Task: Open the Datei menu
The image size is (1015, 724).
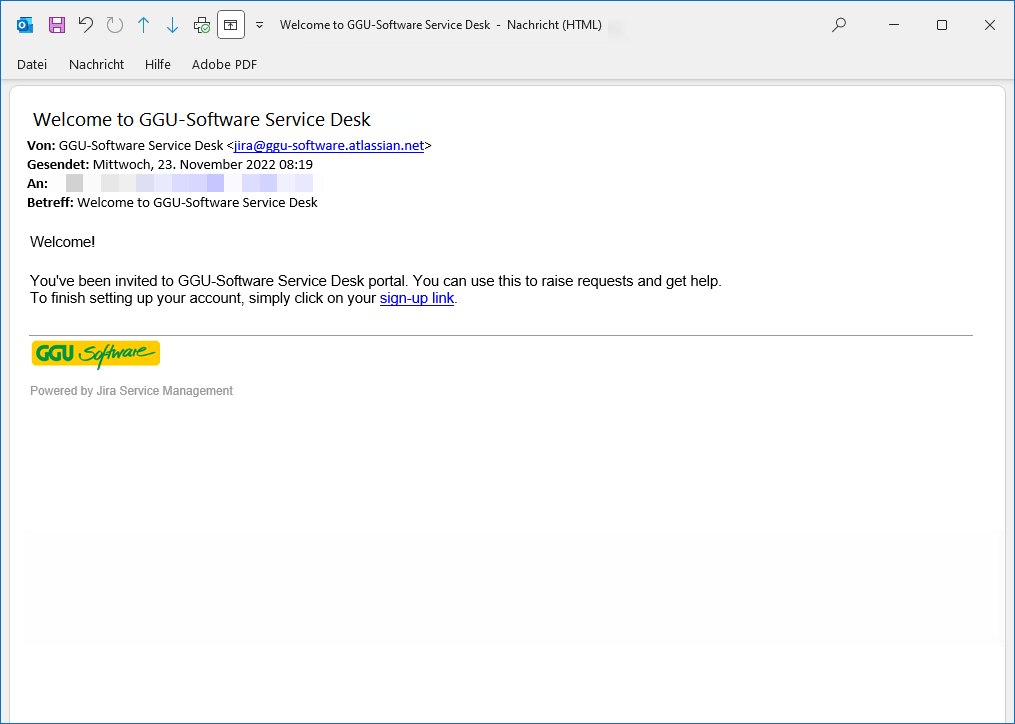Action: (32, 64)
